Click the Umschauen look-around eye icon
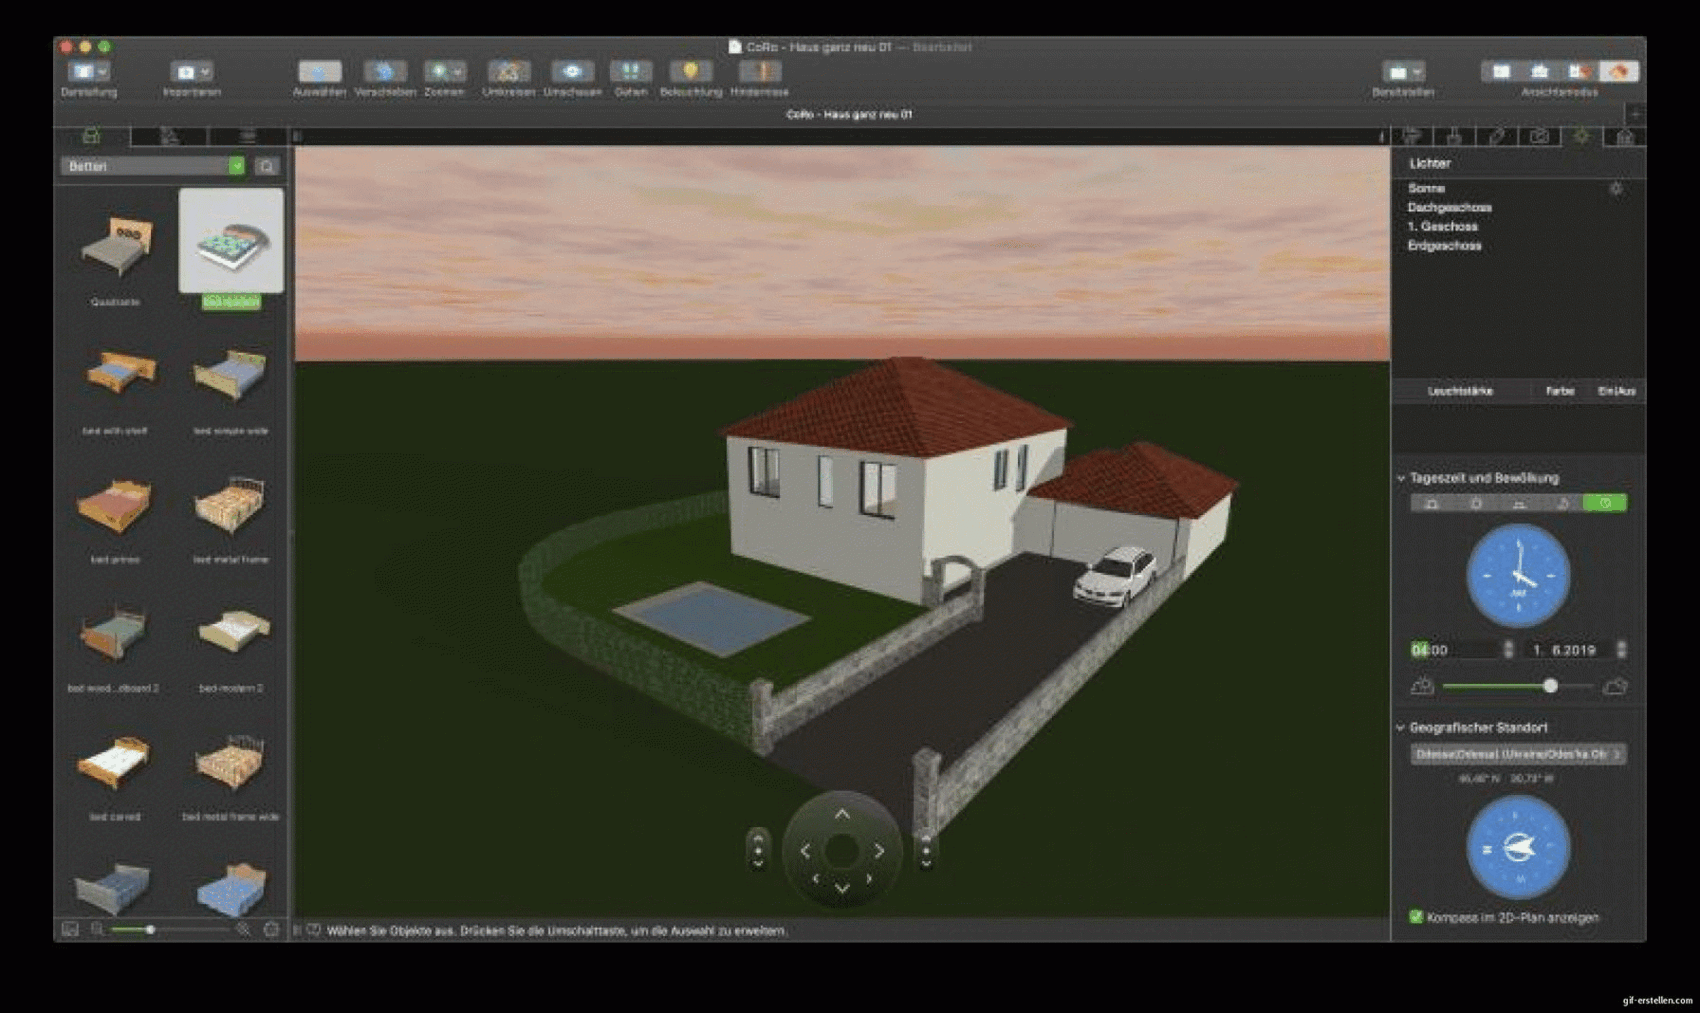This screenshot has height=1013, width=1700. coord(572,72)
